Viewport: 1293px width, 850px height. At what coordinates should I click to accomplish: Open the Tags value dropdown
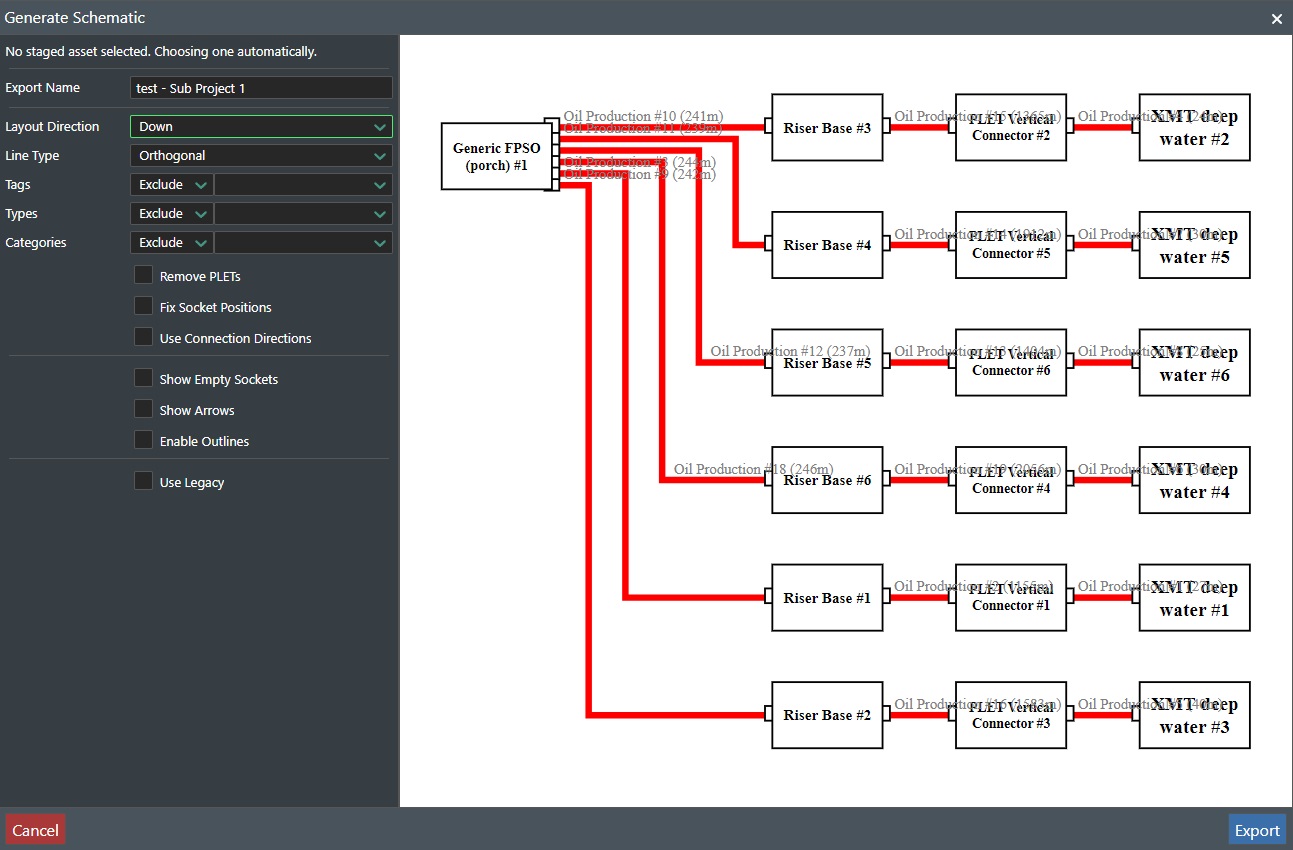(304, 185)
